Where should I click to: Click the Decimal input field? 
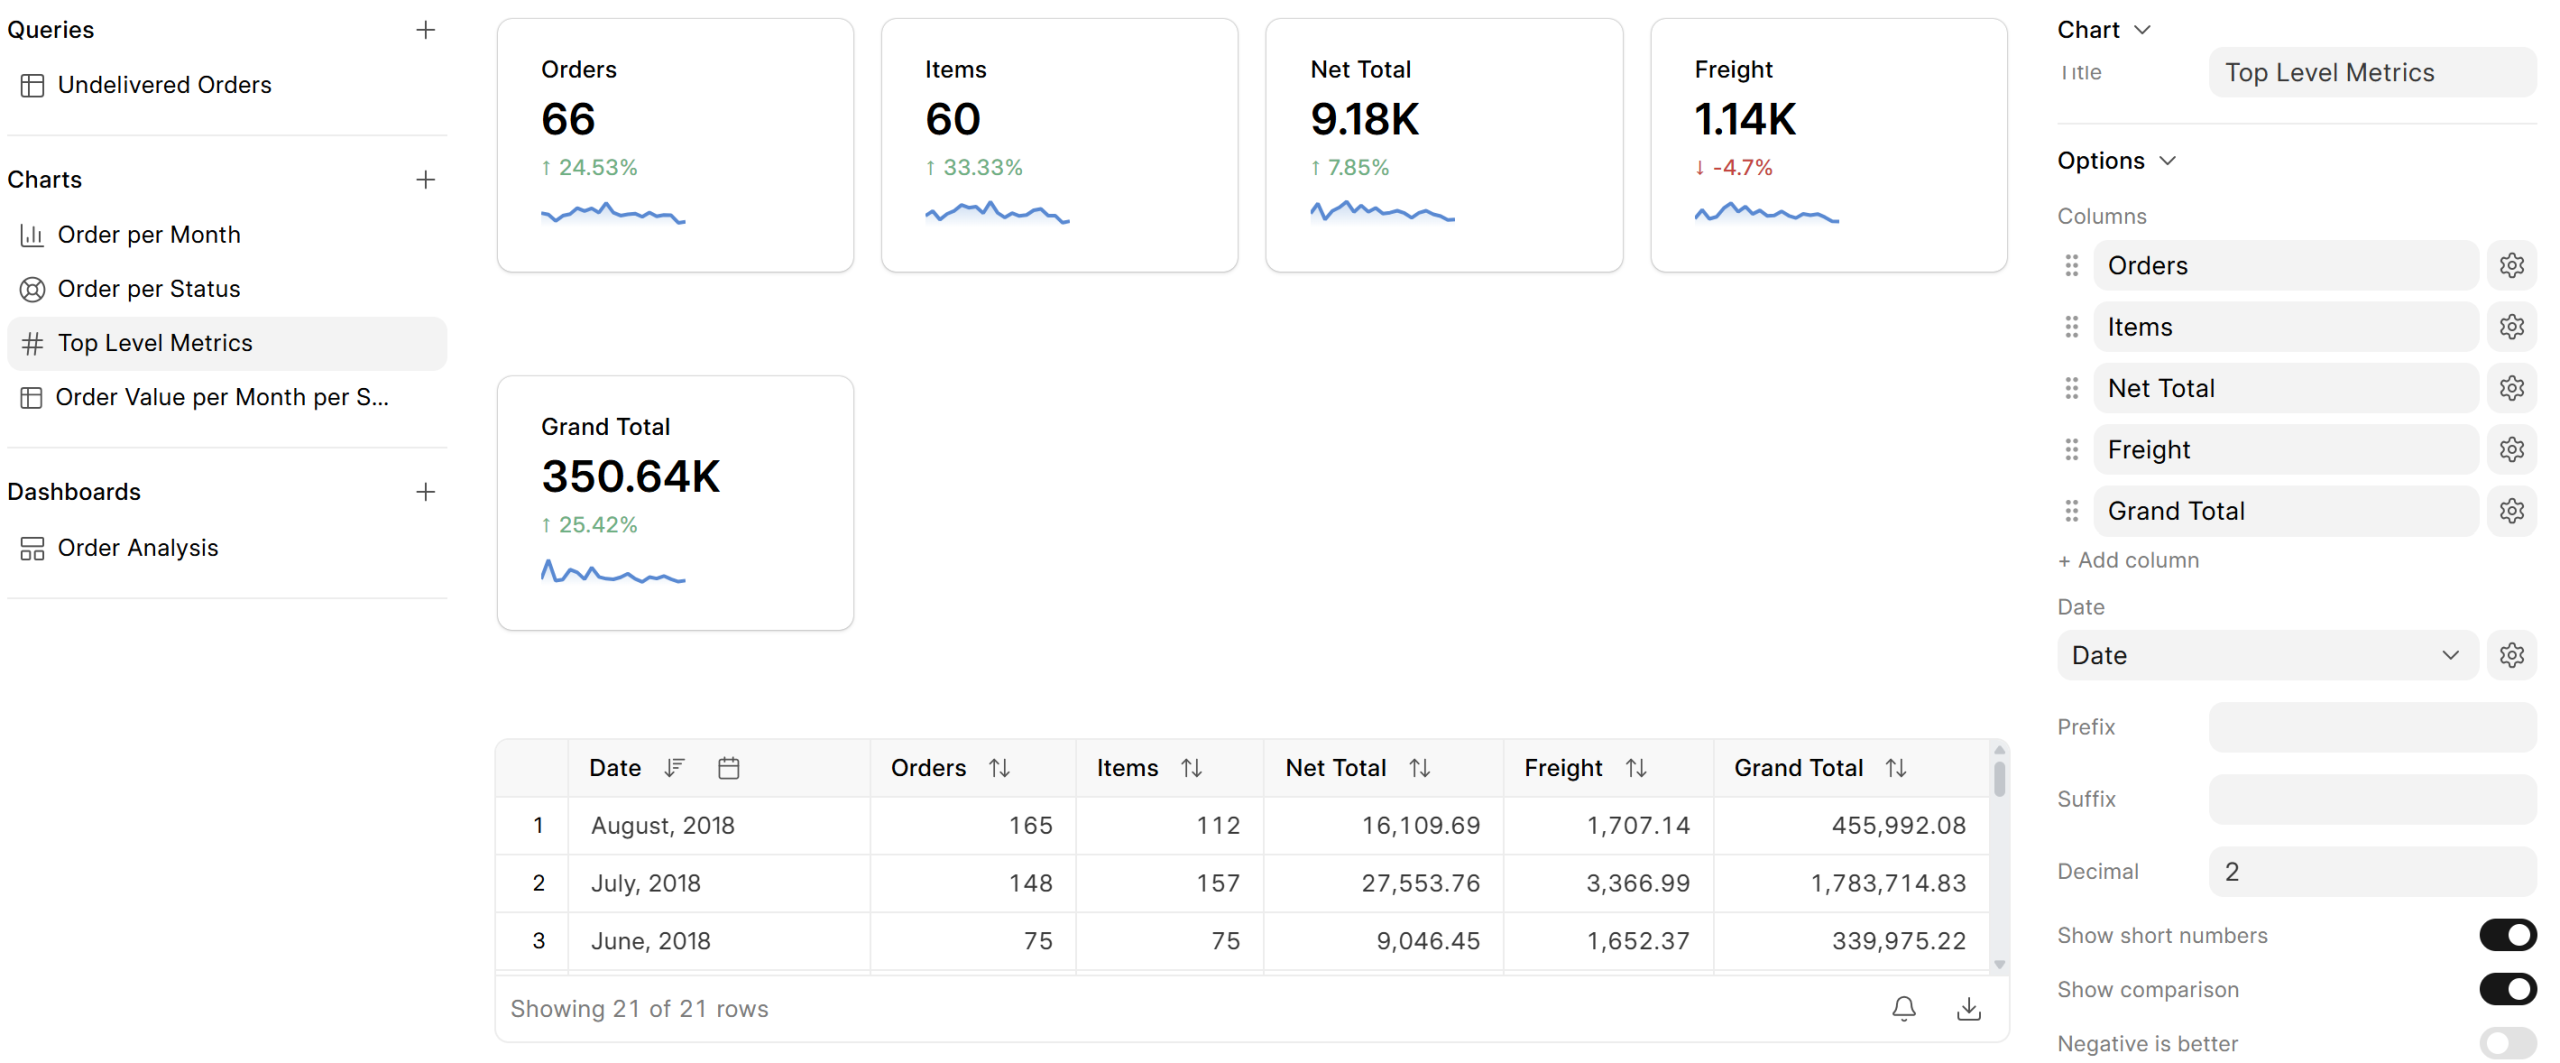pos(2370,872)
